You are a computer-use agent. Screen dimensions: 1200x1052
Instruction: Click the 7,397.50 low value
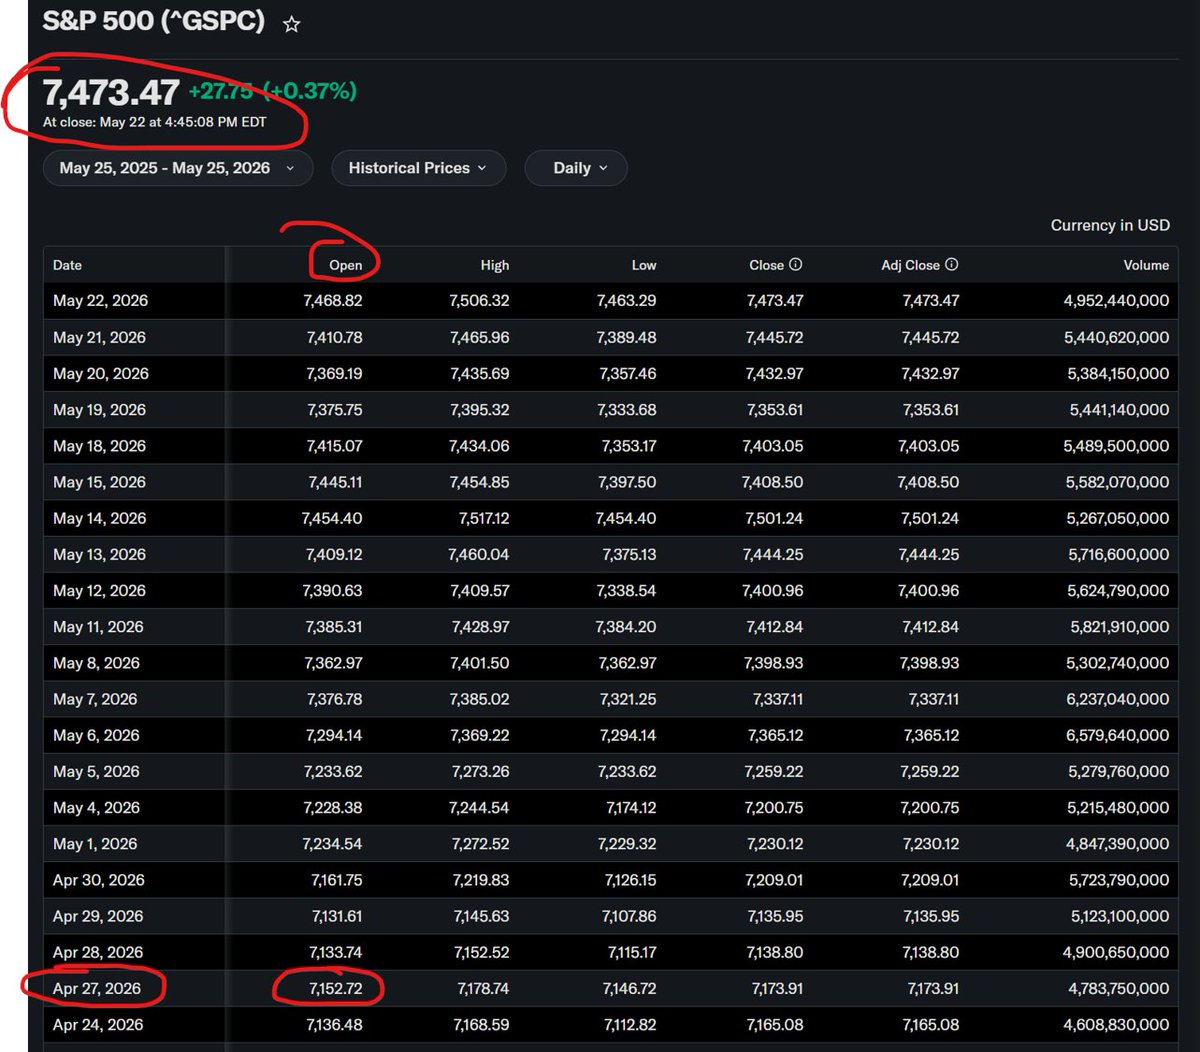coord(627,482)
